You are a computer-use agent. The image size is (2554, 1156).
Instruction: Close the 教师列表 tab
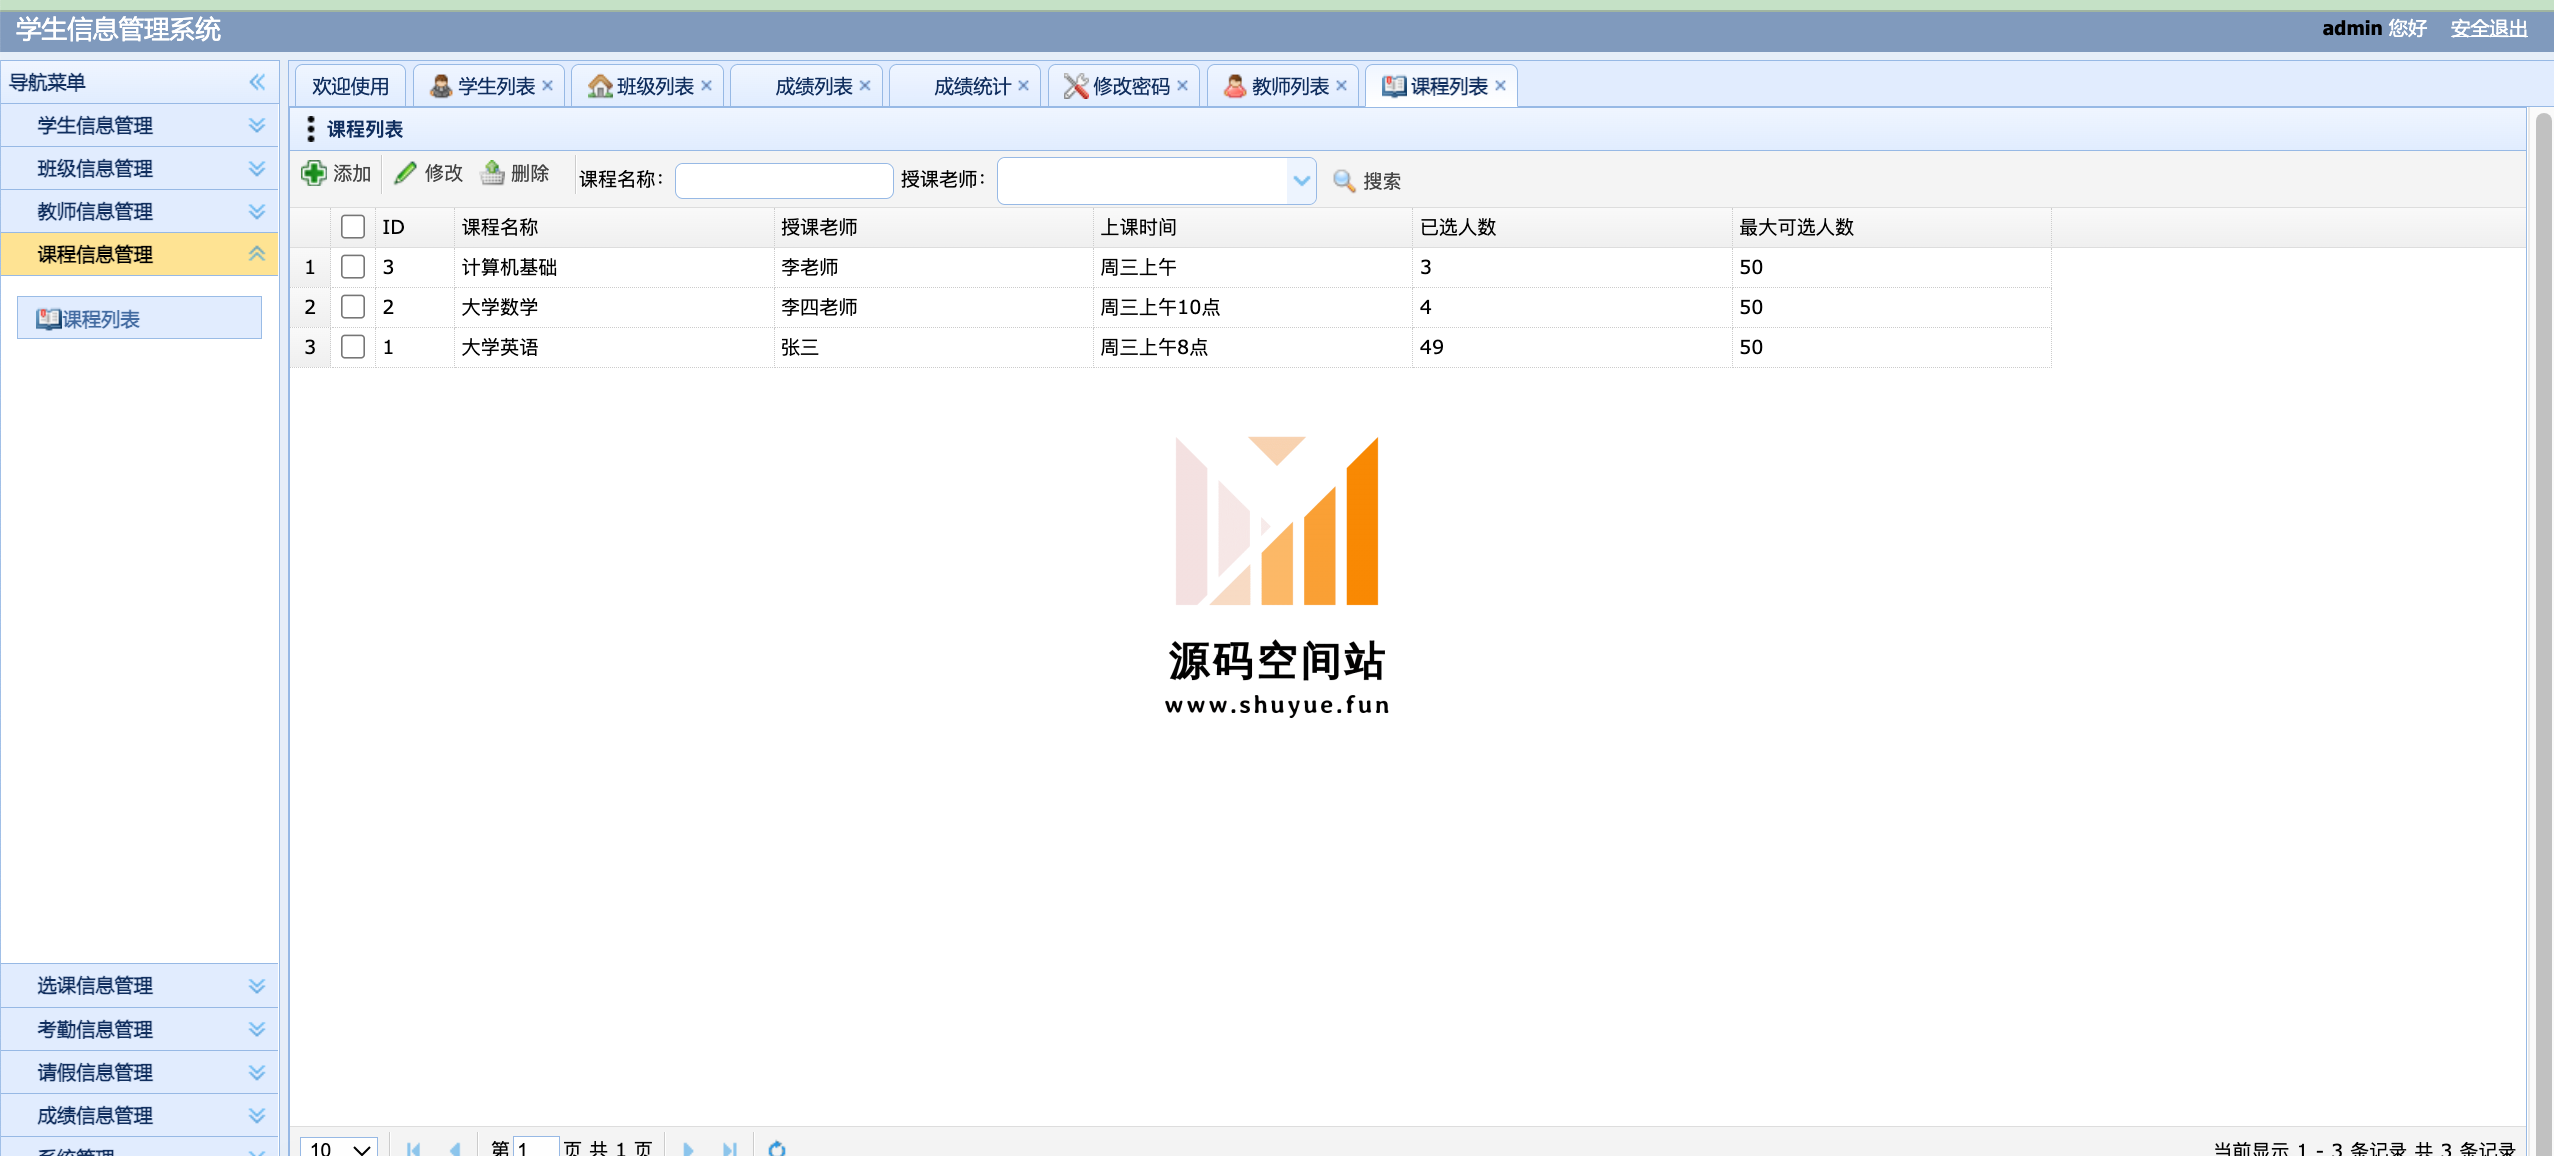1341,86
